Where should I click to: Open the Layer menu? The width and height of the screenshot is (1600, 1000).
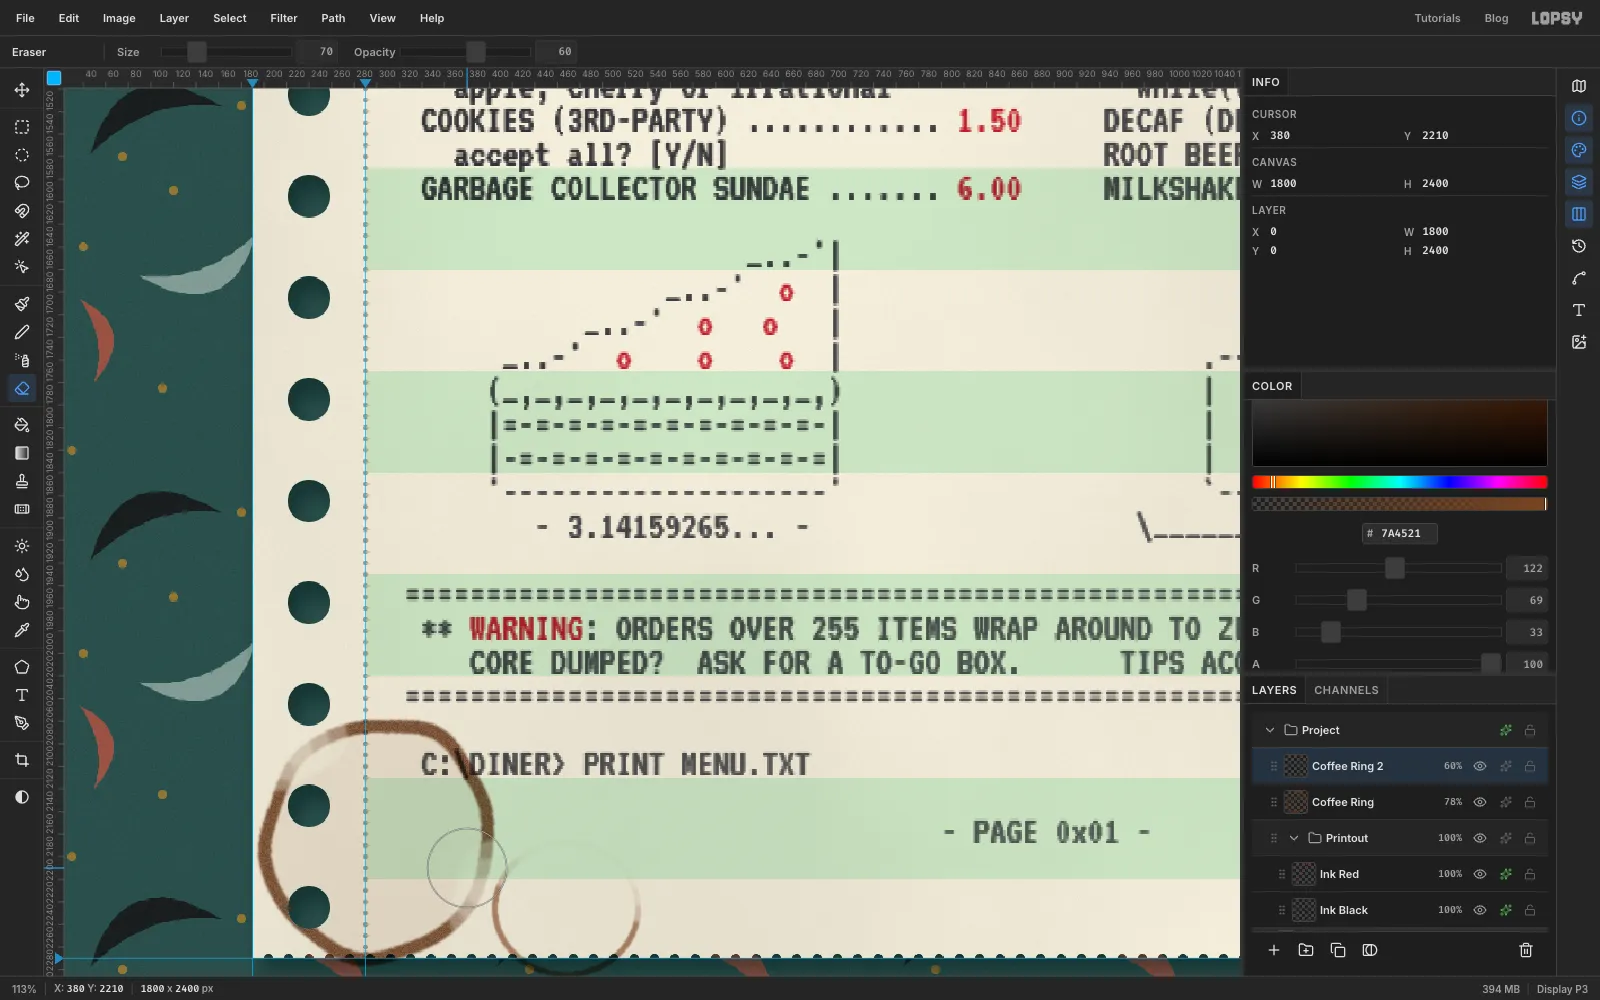click(x=174, y=18)
